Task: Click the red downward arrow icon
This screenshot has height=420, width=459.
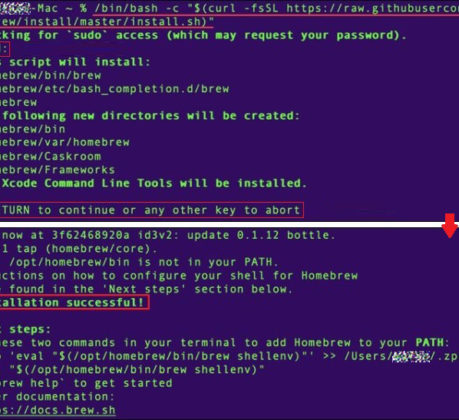Action: pos(450,226)
